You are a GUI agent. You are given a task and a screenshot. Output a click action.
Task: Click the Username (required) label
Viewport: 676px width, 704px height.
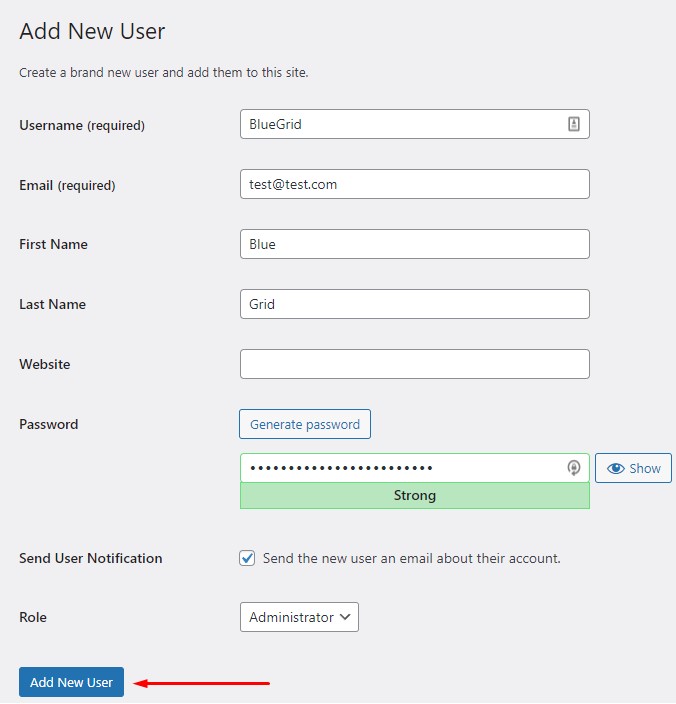tap(82, 125)
